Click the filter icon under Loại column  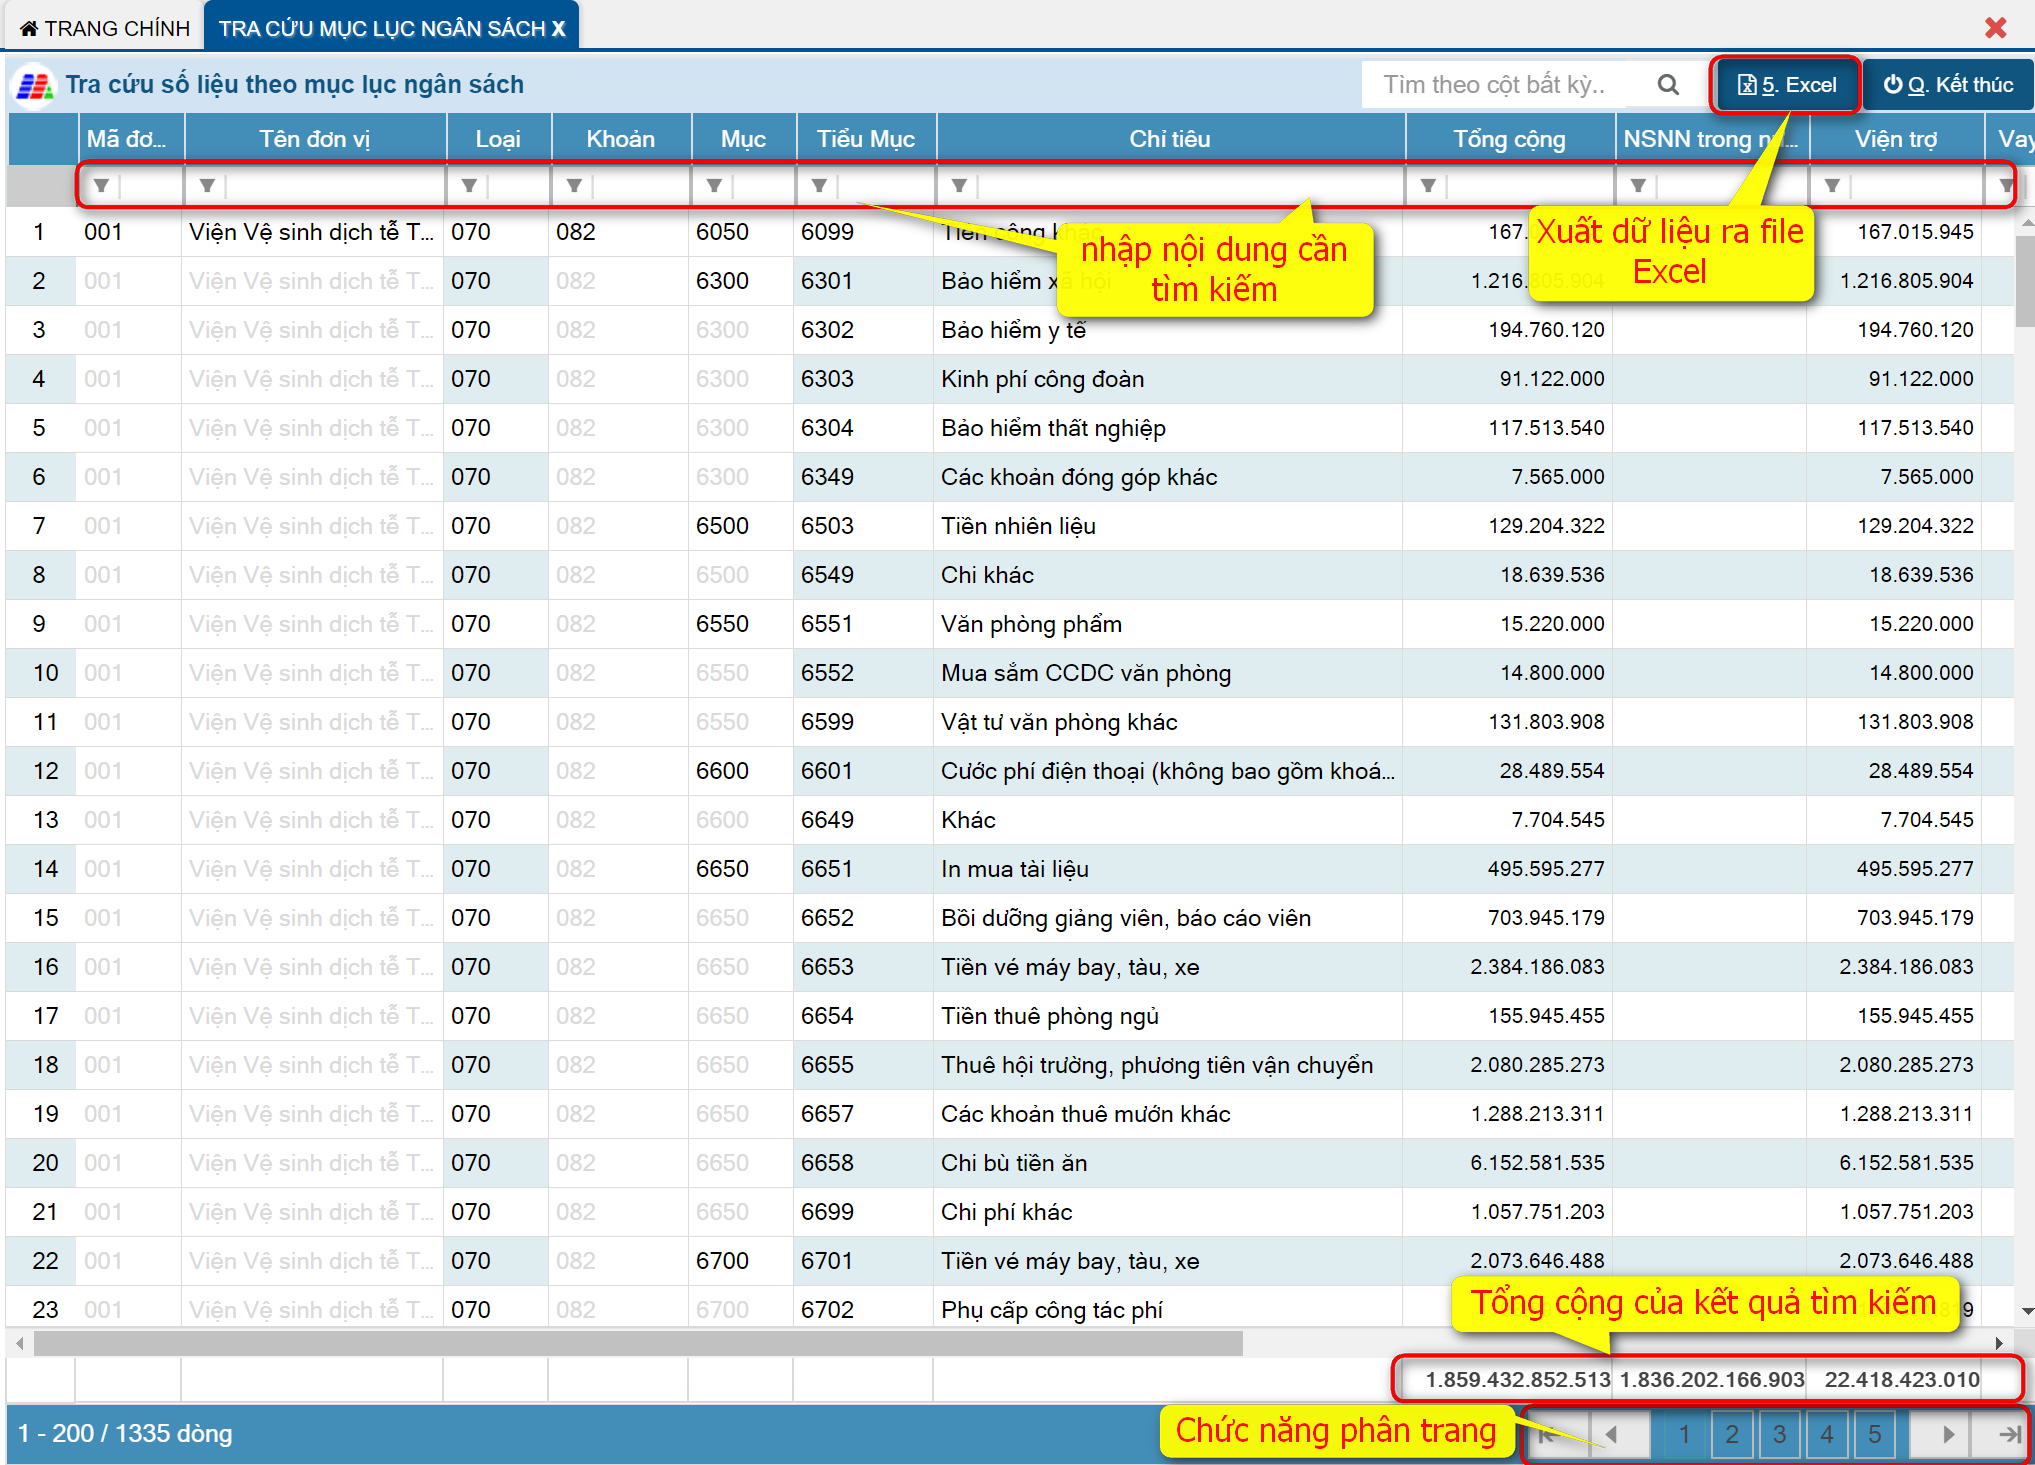point(469,186)
